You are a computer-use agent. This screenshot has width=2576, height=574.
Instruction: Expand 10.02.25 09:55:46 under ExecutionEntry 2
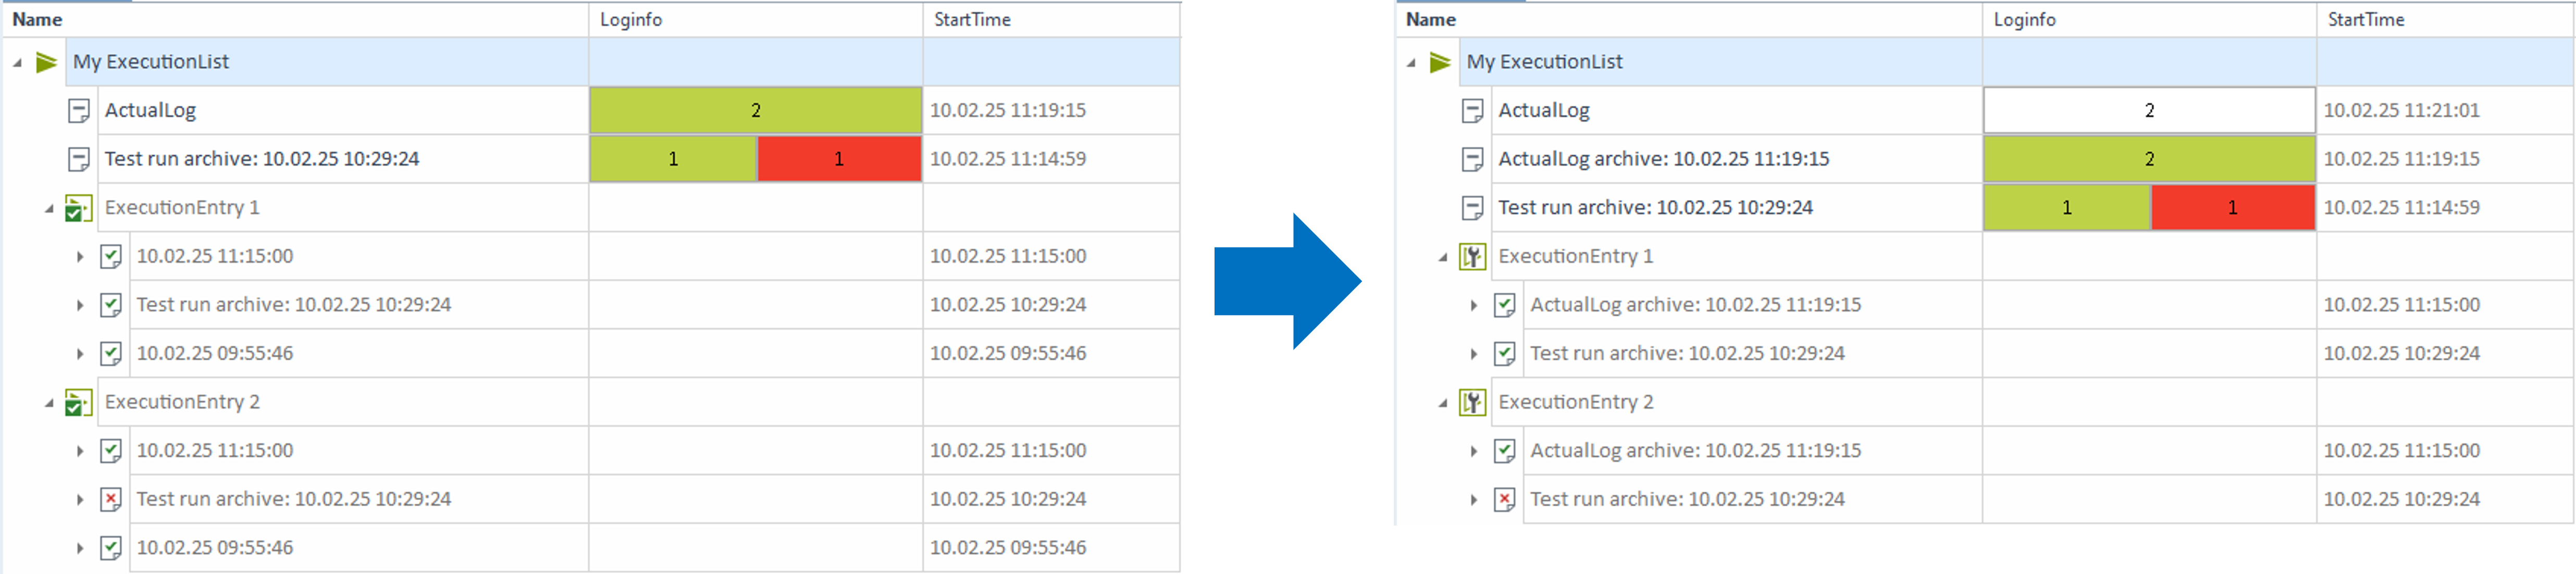coord(80,548)
